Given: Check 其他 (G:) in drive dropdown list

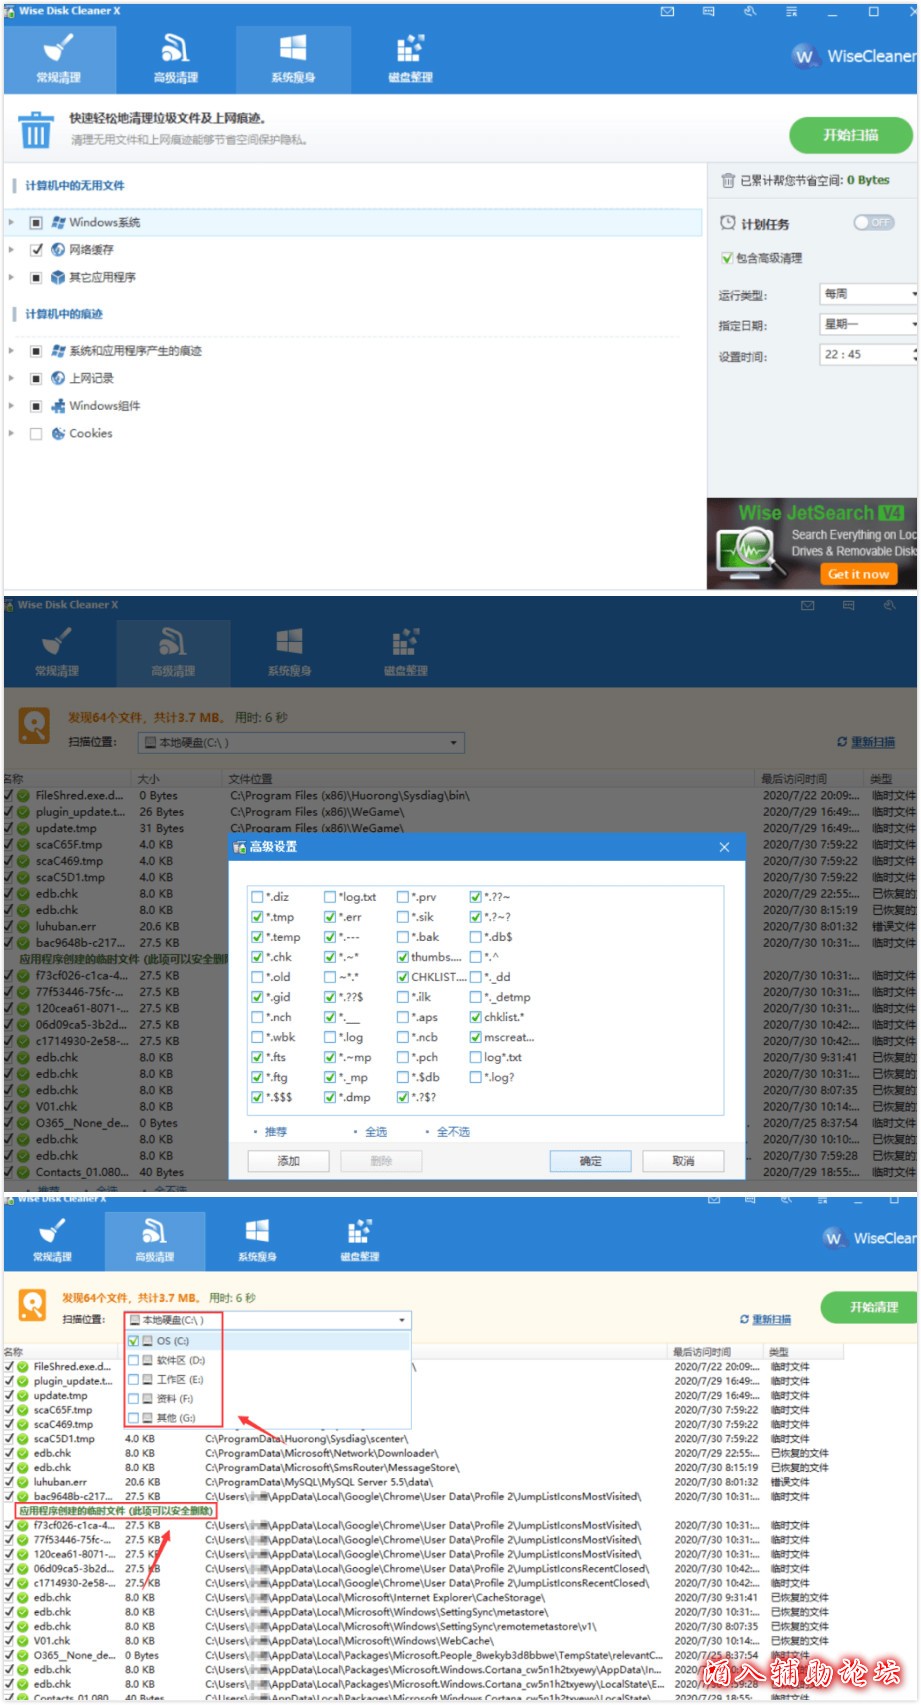Looking at the screenshot, I should click(x=133, y=1418).
